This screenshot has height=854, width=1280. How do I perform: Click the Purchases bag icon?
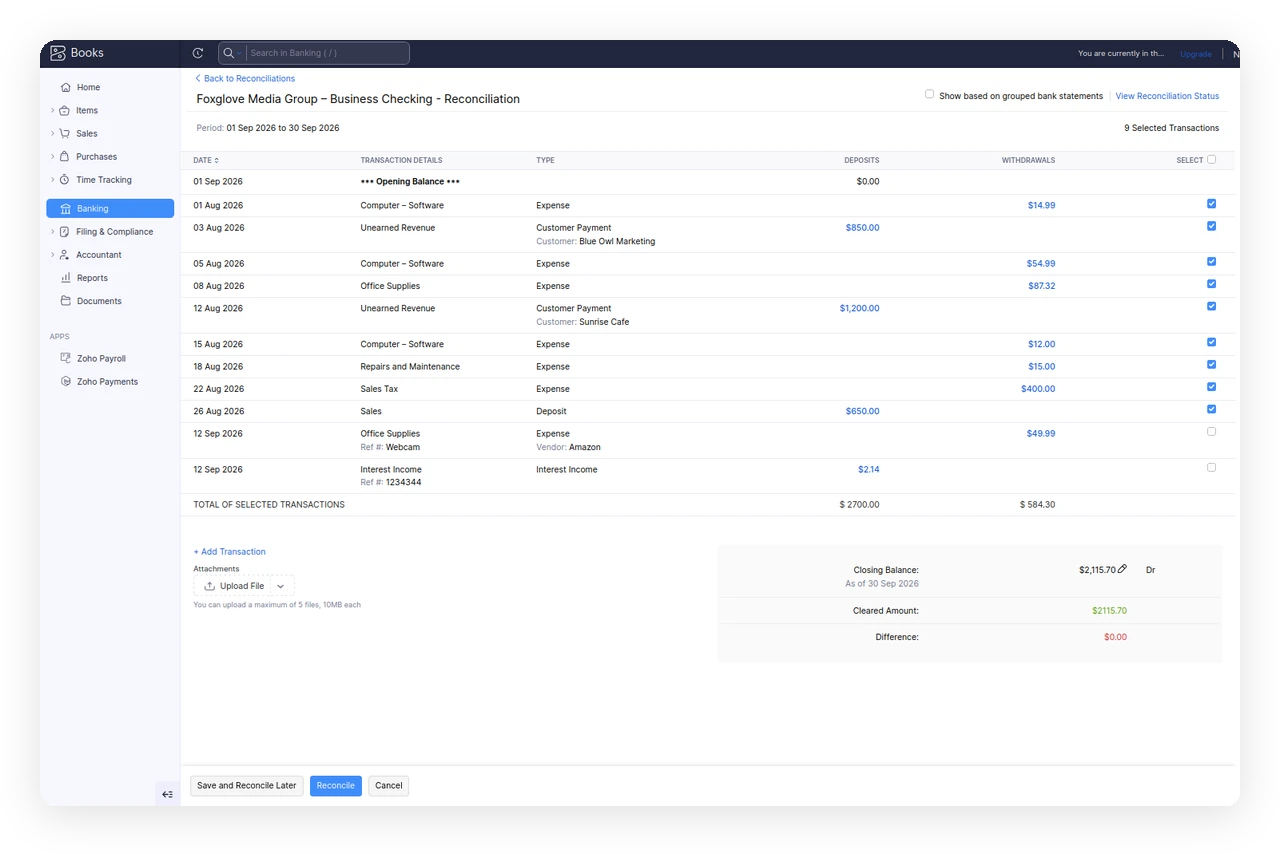pos(65,156)
